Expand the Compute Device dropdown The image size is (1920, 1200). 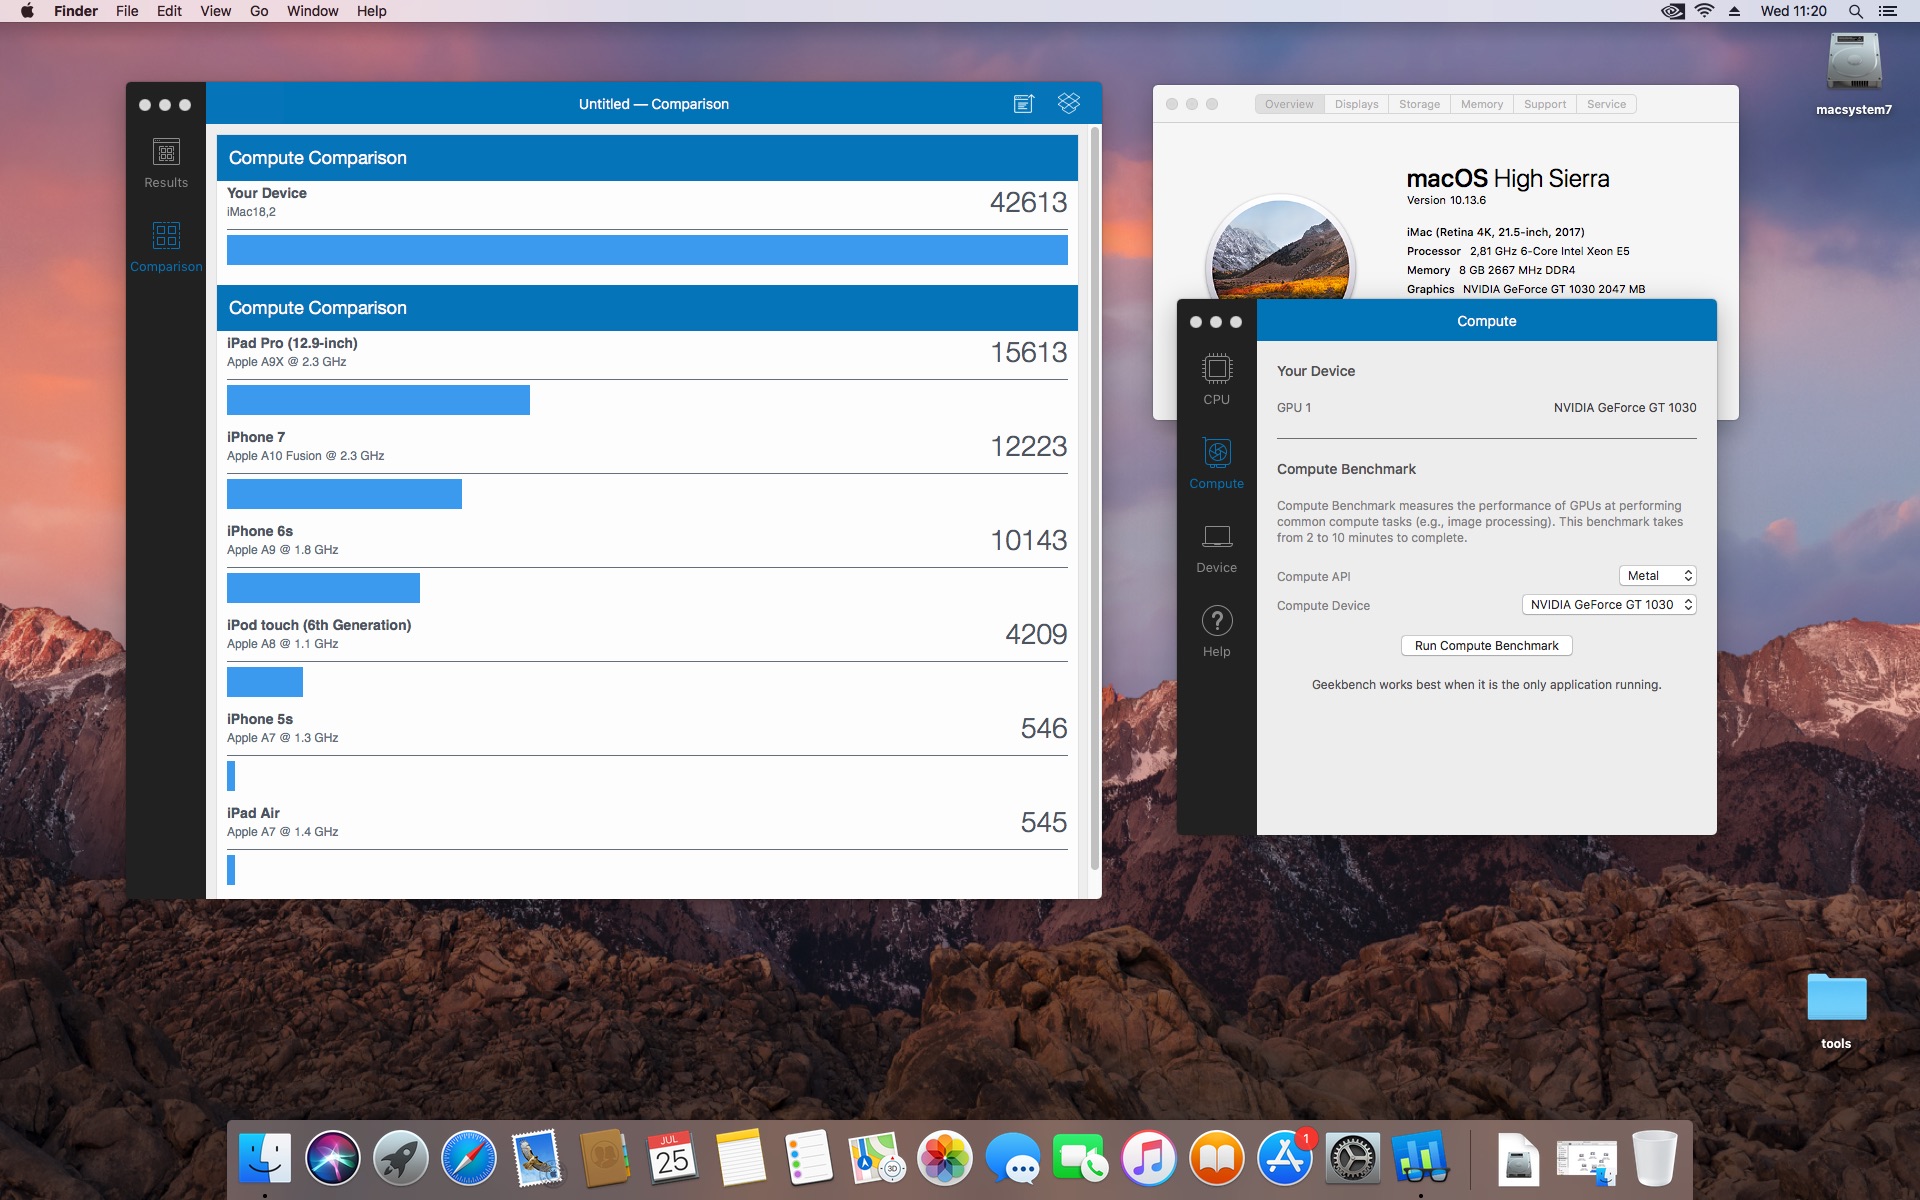(1609, 605)
